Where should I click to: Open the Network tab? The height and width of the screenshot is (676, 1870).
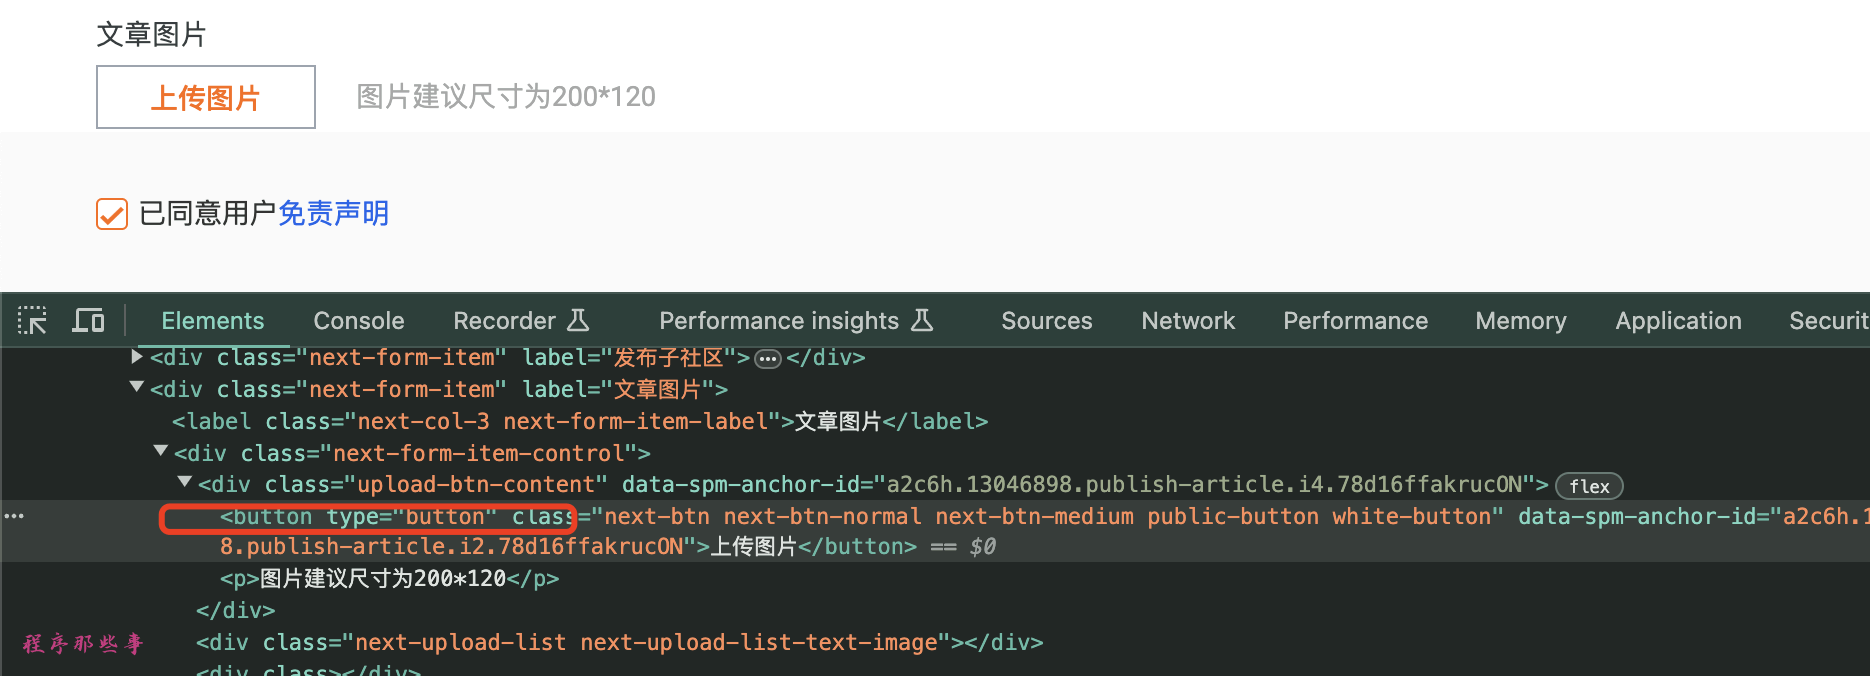pos(1188,321)
